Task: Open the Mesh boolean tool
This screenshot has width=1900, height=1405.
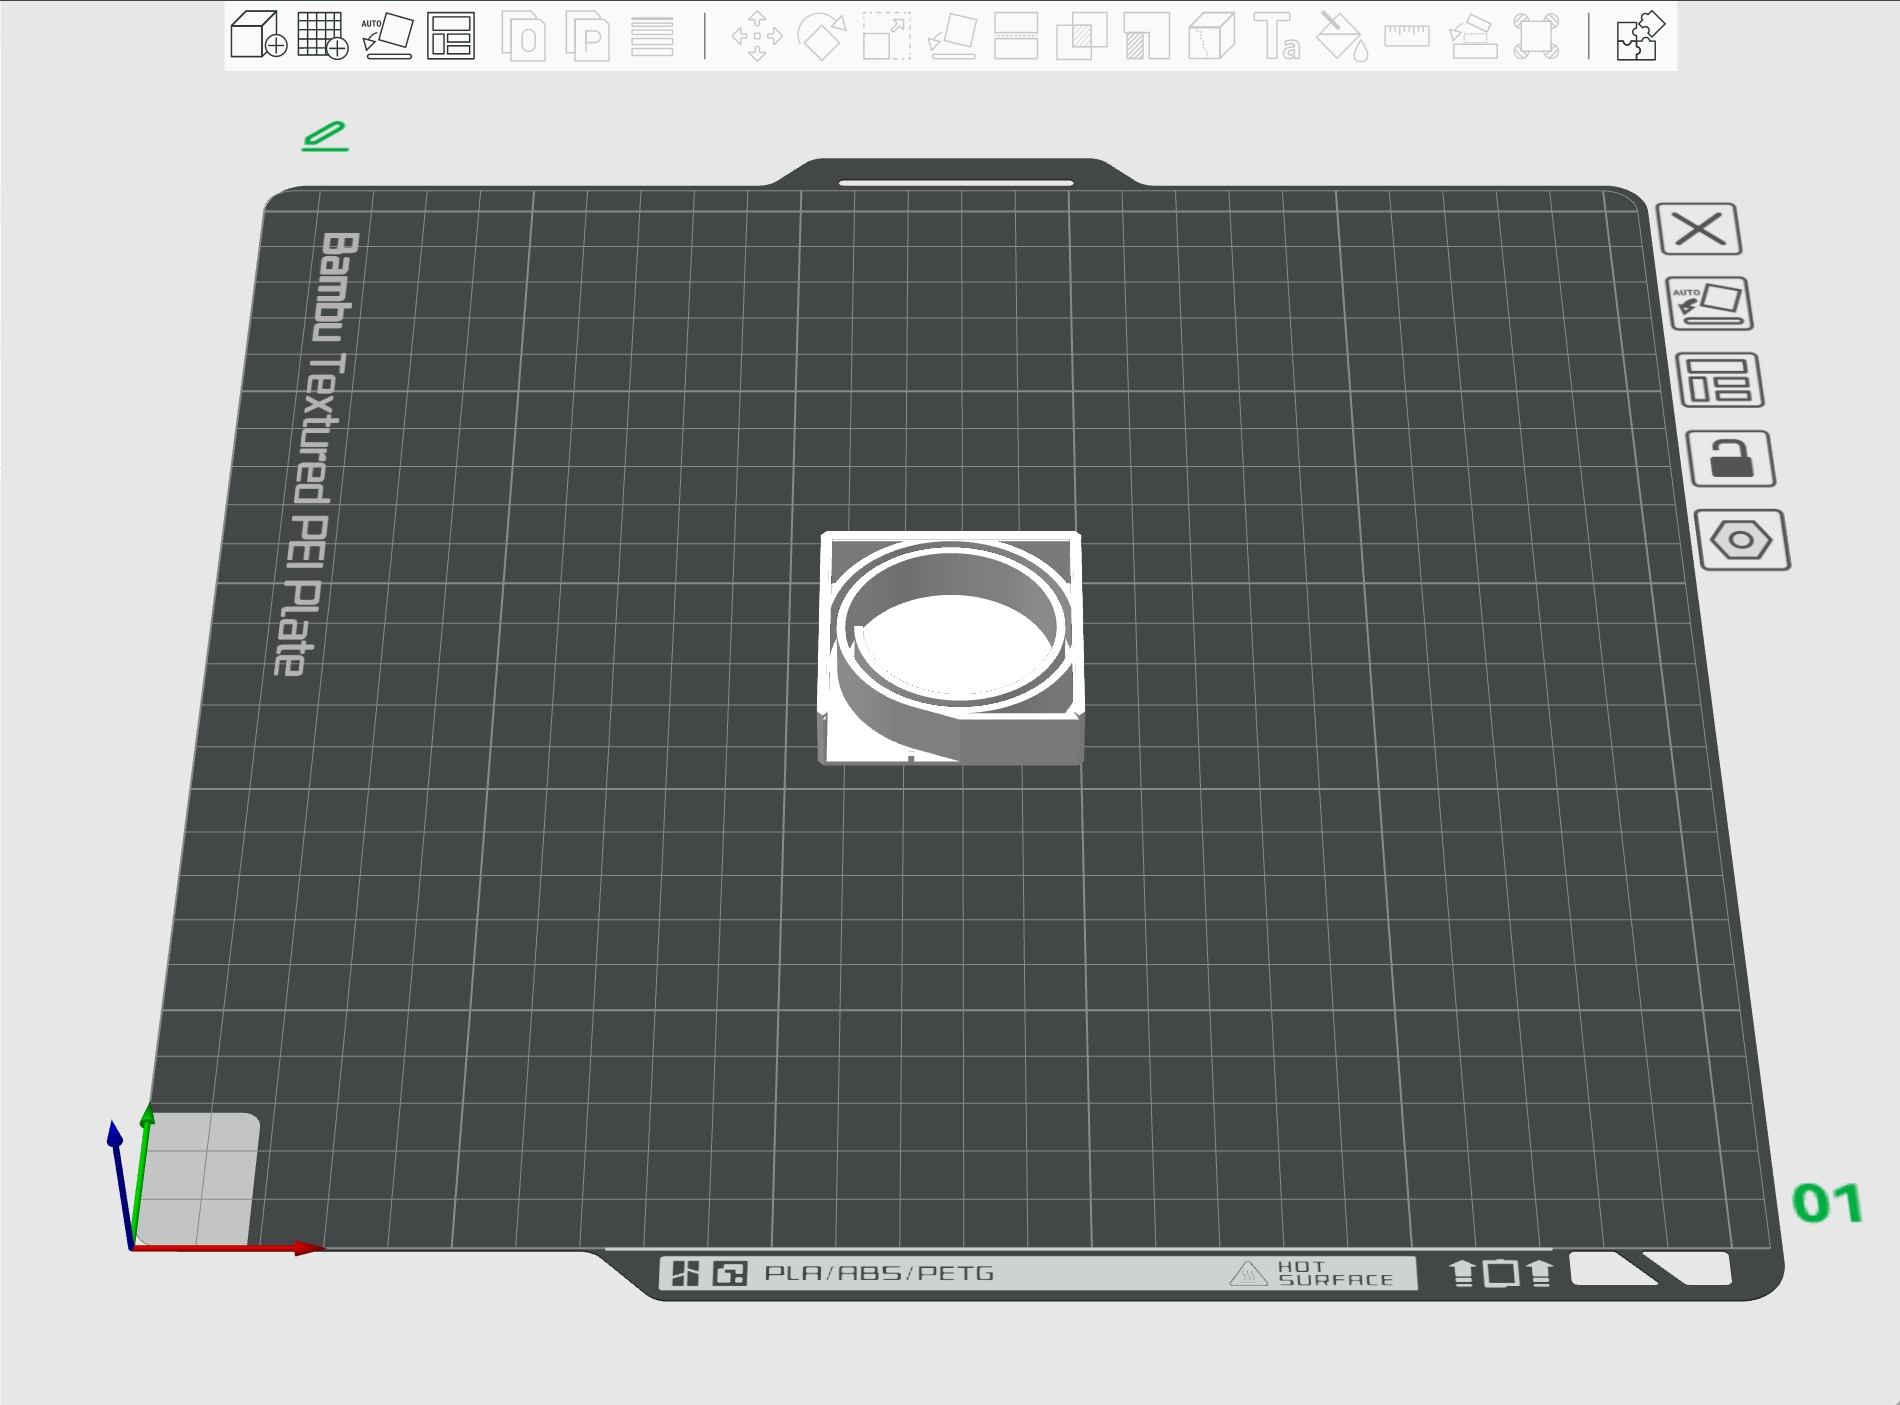Action: tap(1082, 36)
